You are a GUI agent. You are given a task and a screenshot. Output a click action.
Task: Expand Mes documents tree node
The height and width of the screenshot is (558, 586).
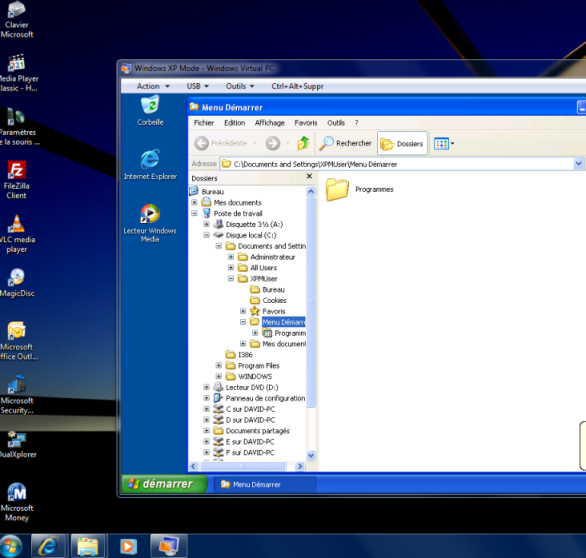pyautogui.click(x=194, y=202)
